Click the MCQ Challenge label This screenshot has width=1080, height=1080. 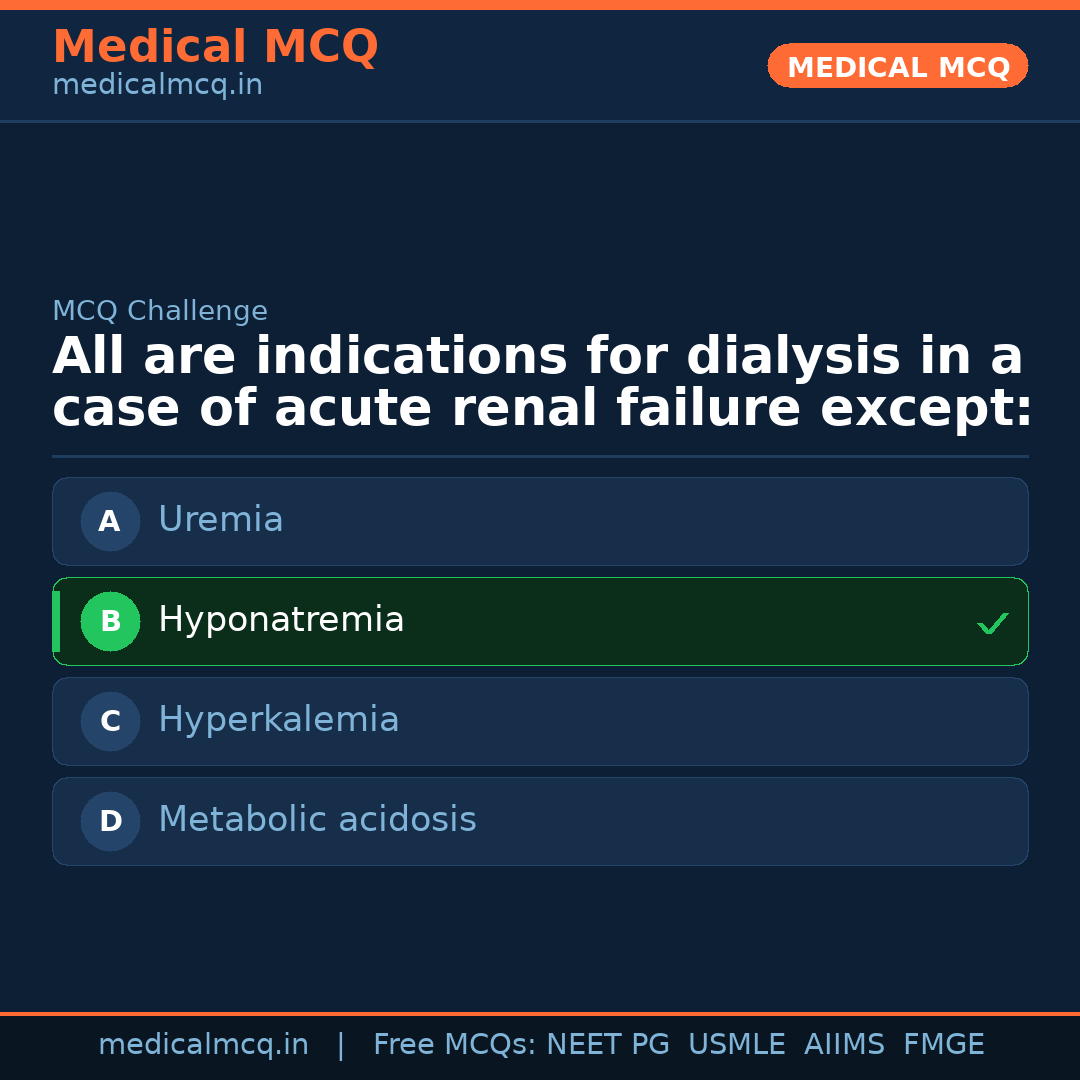click(160, 311)
